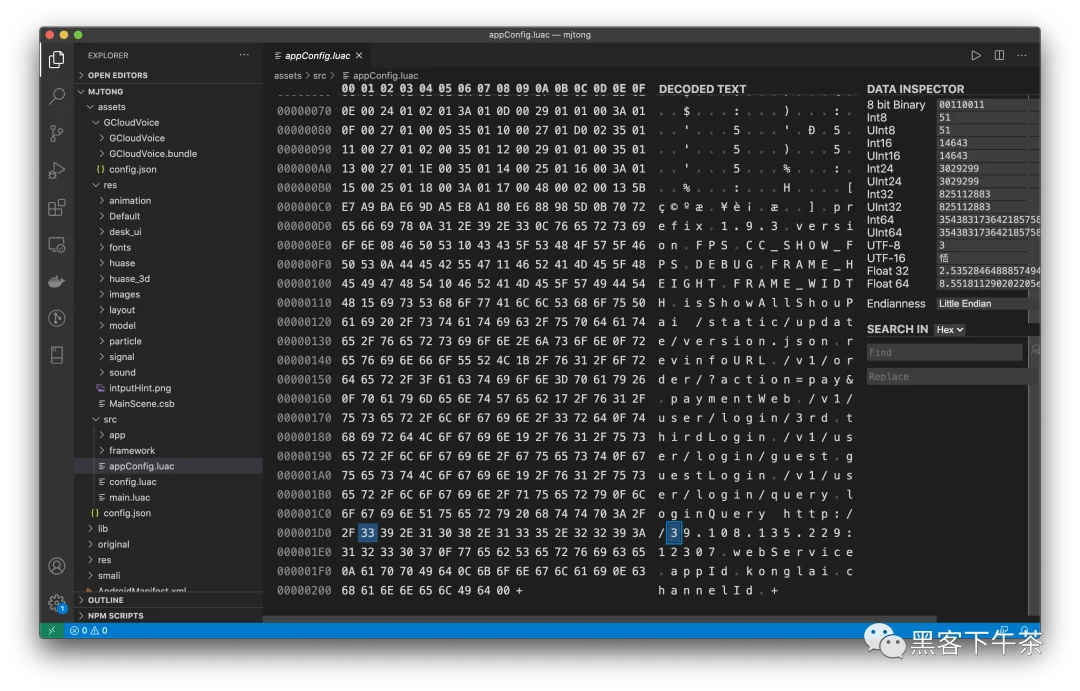
Task: Open Explorer panel ellipsis menu
Action: click(x=245, y=55)
